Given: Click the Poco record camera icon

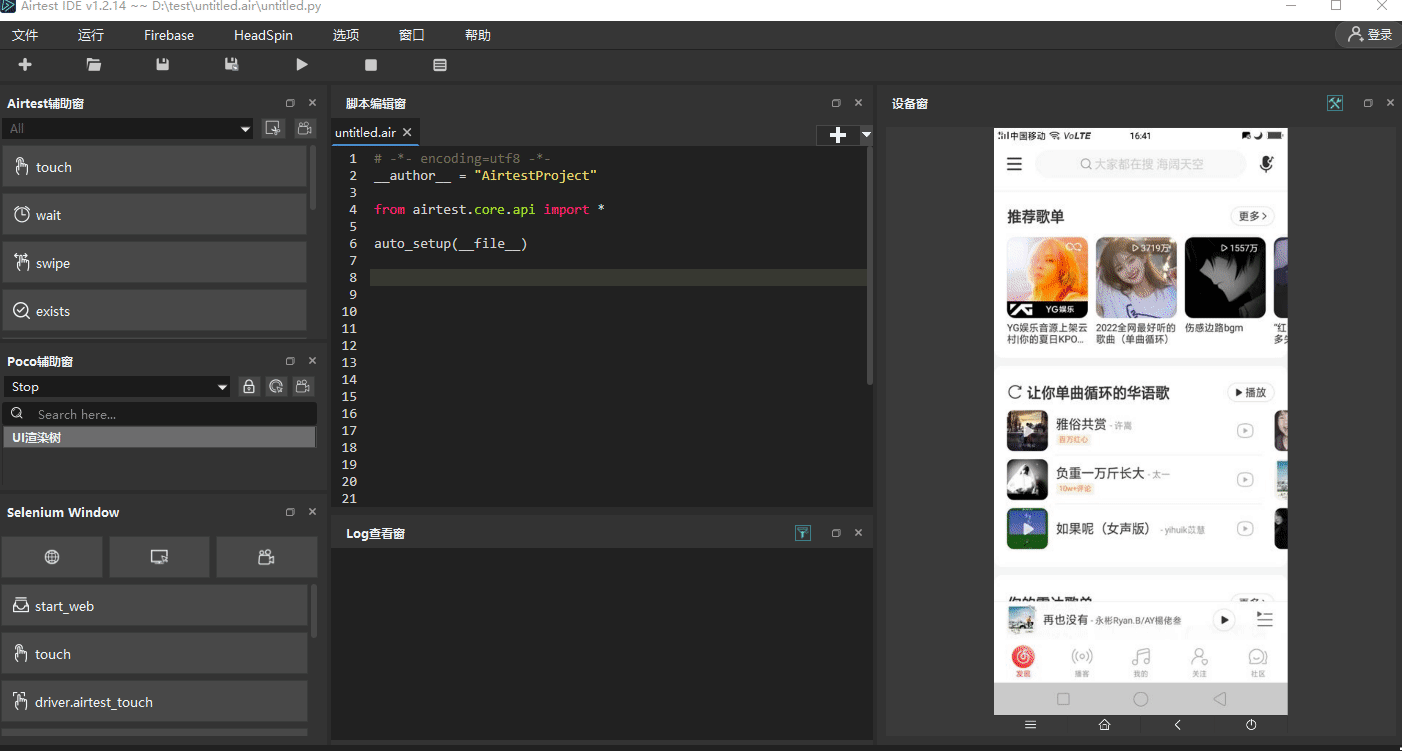Looking at the screenshot, I should pyautogui.click(x=304, y=387).
